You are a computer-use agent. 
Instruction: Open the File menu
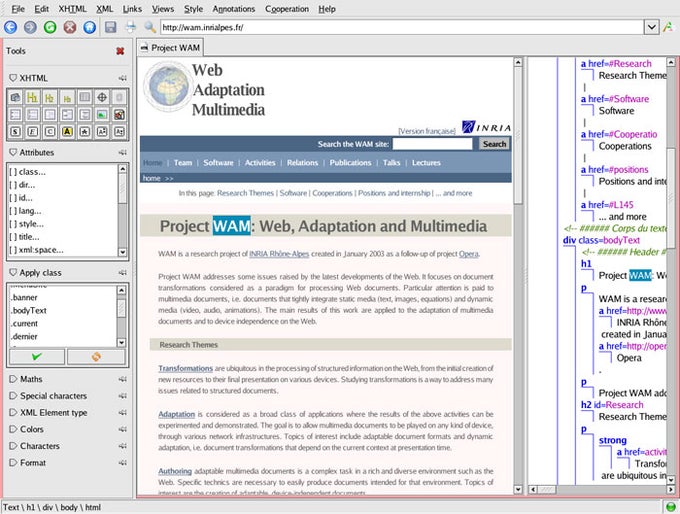point(18,9)
